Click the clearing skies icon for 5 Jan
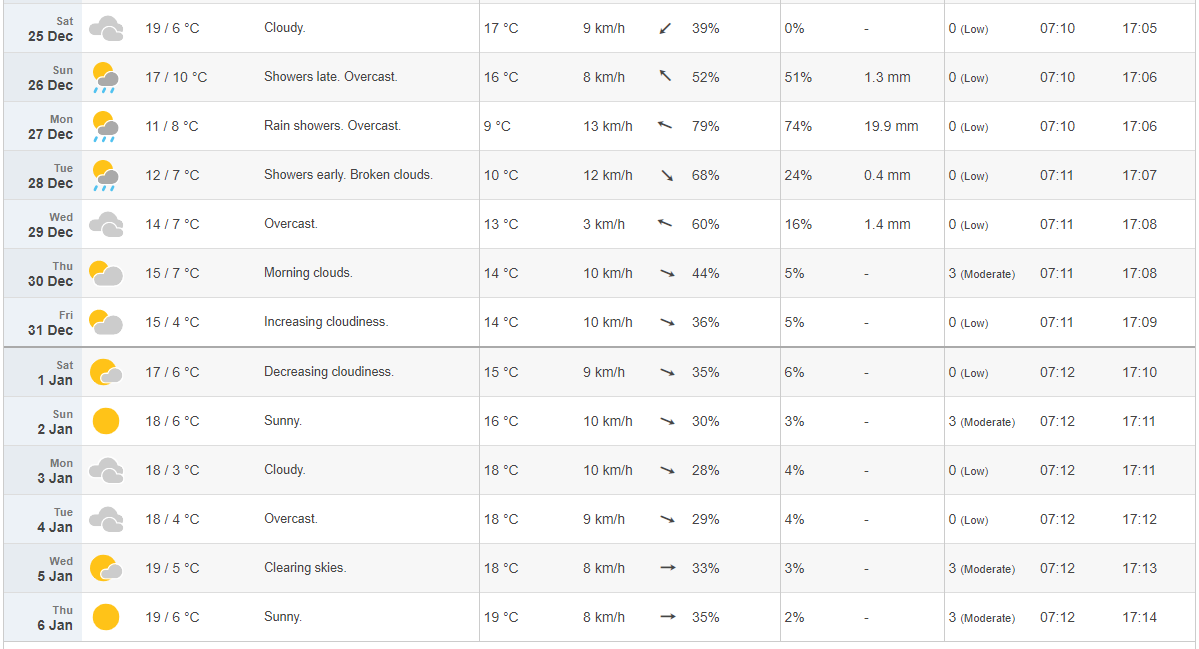Screen dimensions: 1199x649 click(x=105, y=568)
